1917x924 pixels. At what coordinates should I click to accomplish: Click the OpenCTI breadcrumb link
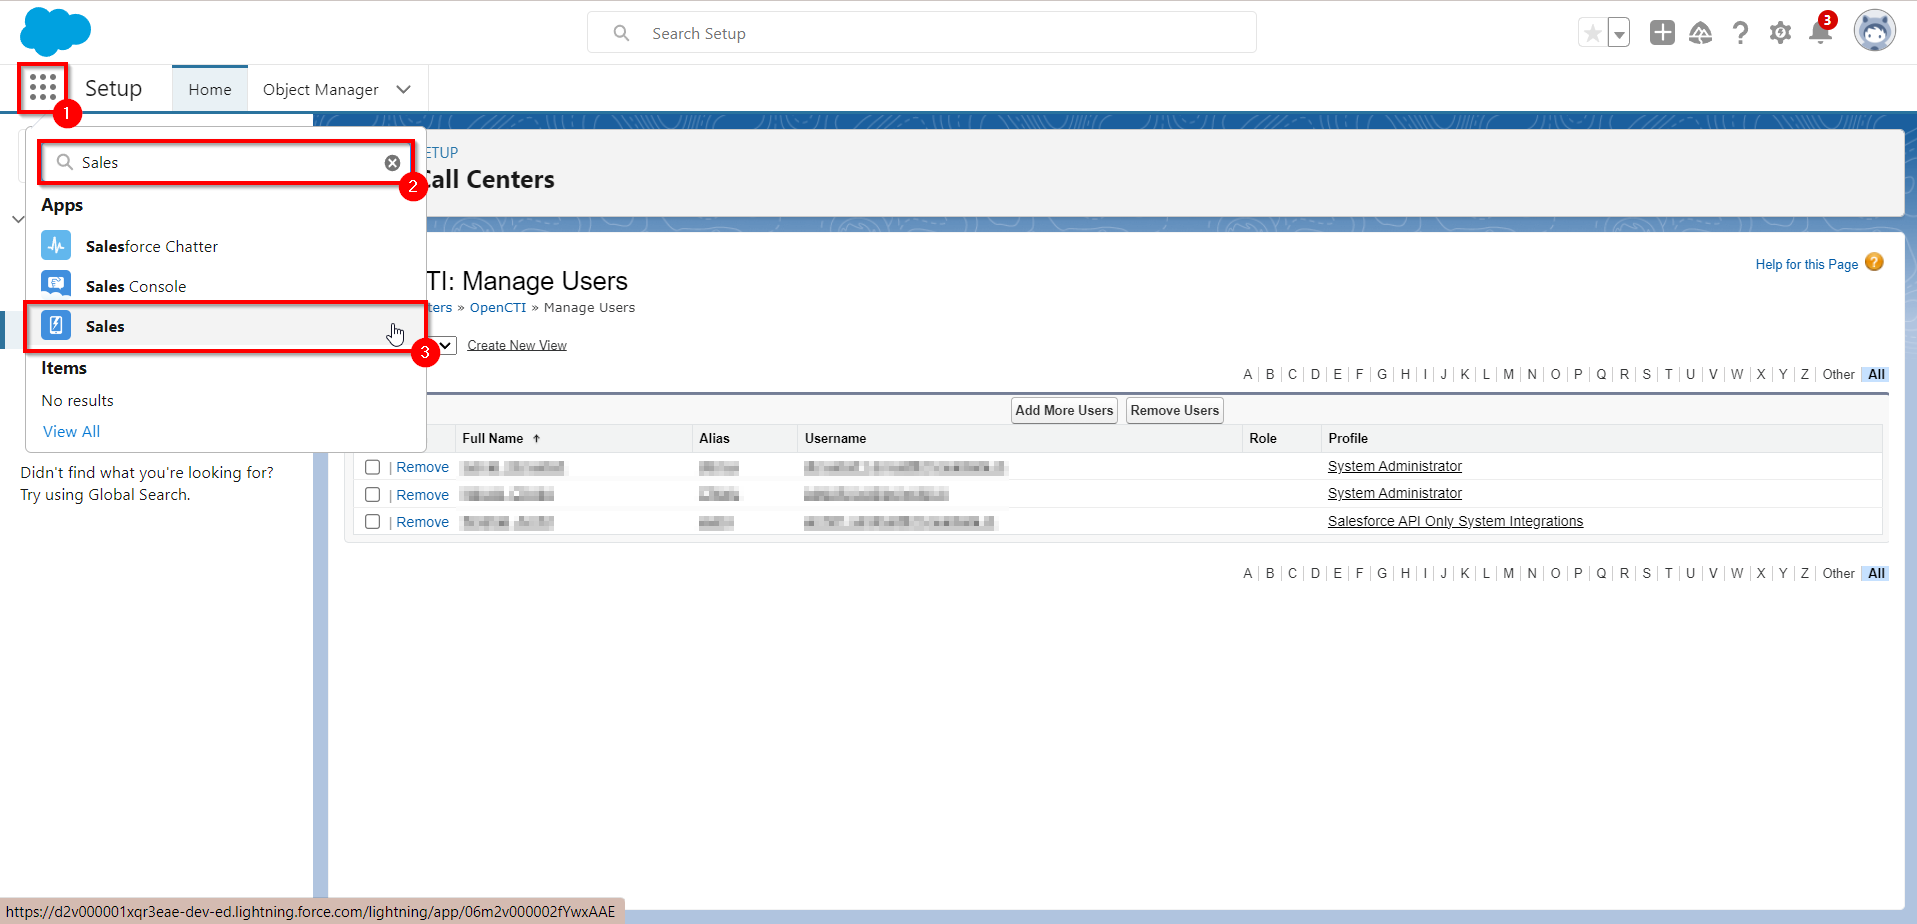[498, 308]
